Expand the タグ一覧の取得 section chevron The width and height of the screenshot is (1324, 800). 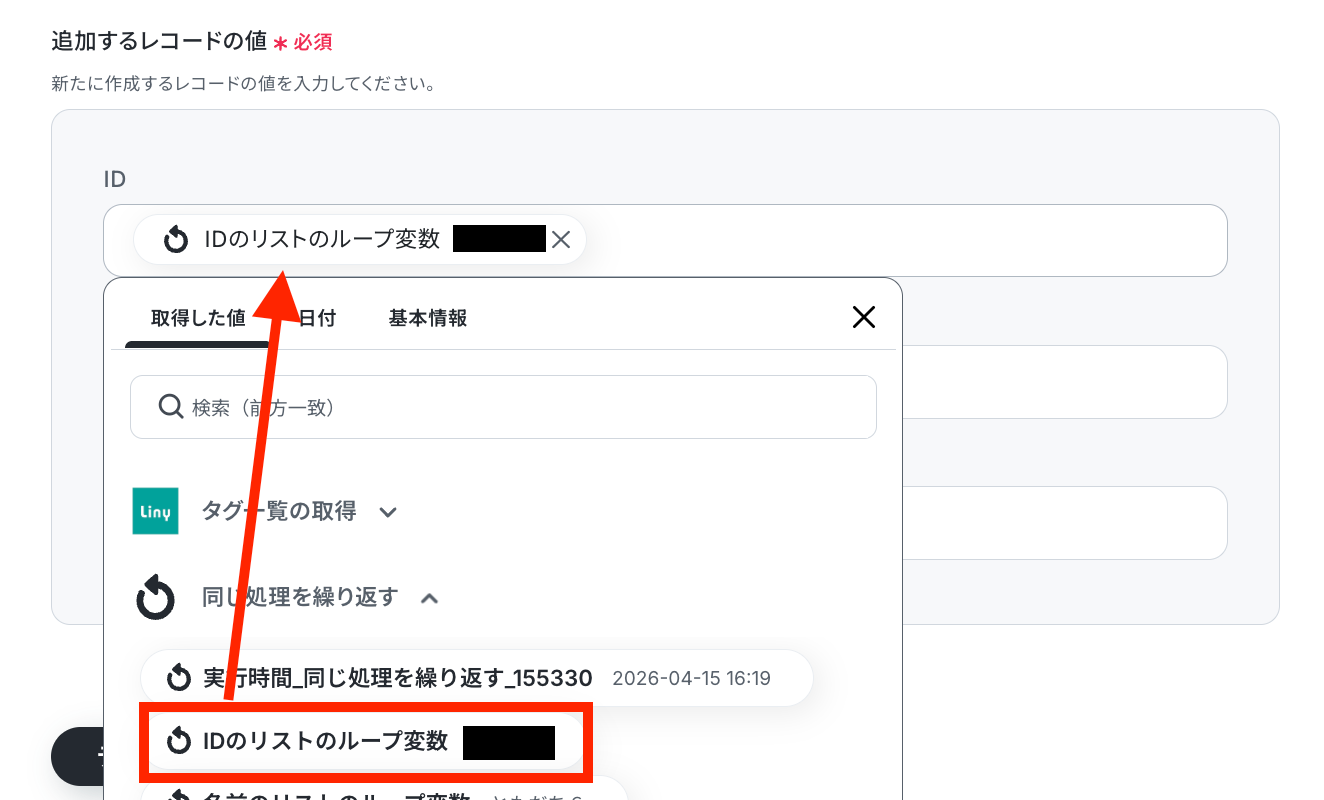point(389,513)
